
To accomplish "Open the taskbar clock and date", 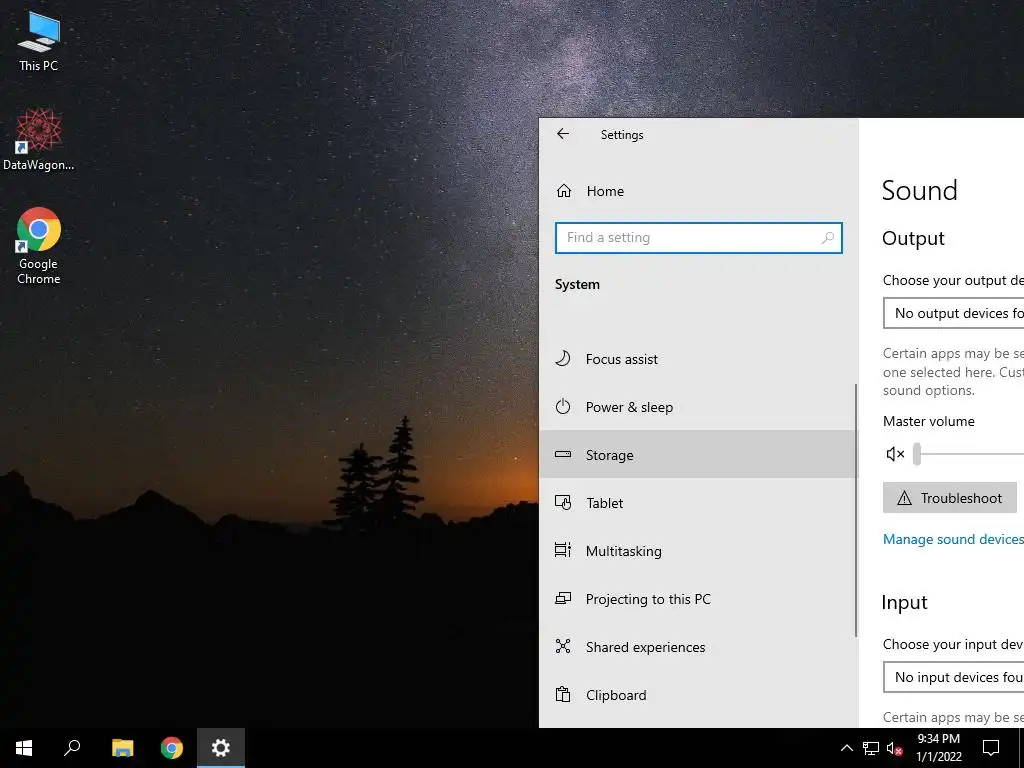I will [x=938, y=748].
